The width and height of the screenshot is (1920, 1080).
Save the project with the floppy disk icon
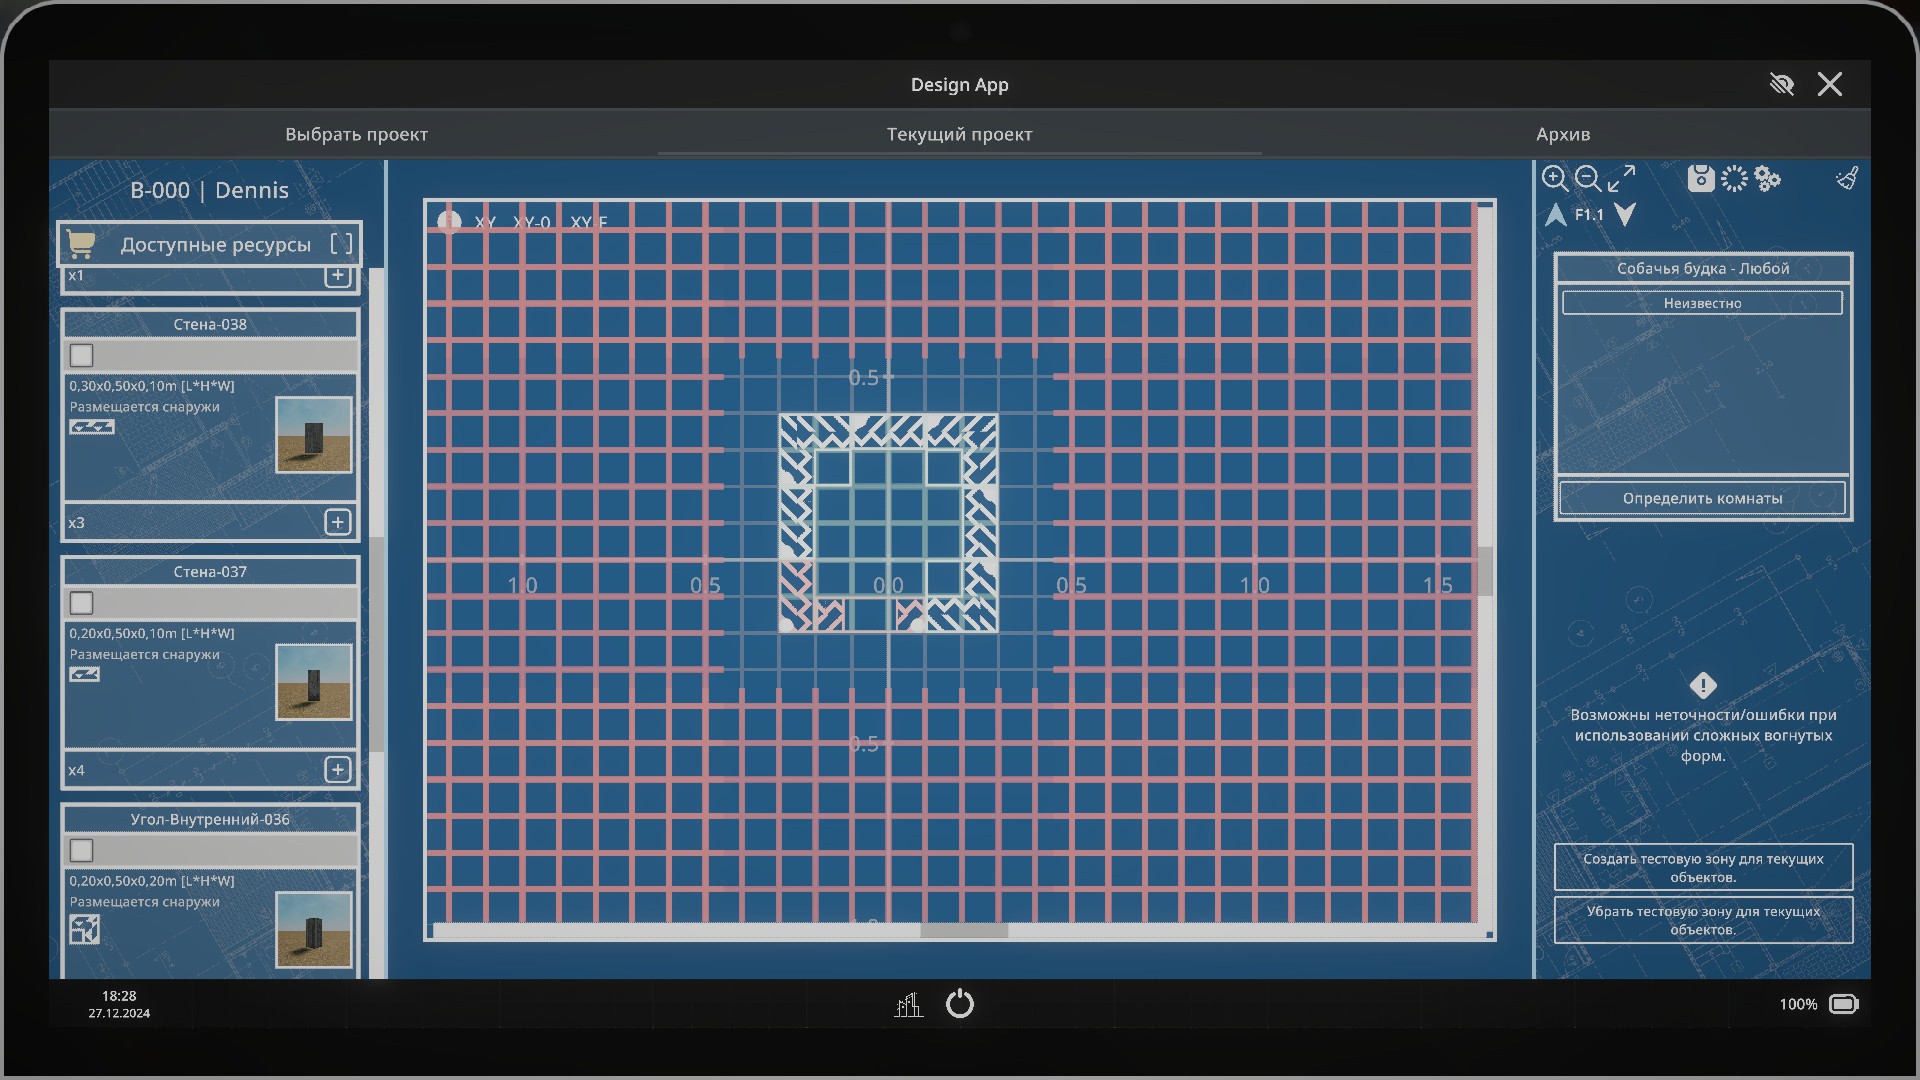(1700, 179)
